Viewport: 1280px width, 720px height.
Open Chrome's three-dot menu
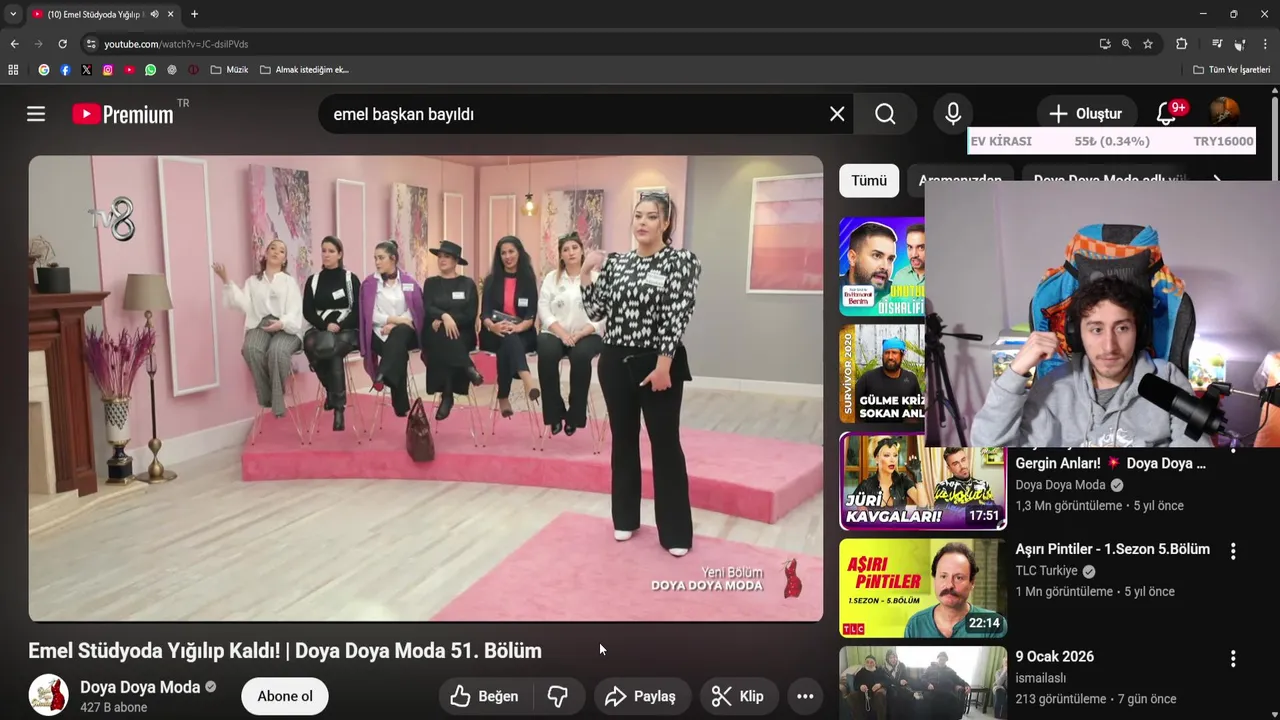pyautogui.click(x=1266, y=44)
